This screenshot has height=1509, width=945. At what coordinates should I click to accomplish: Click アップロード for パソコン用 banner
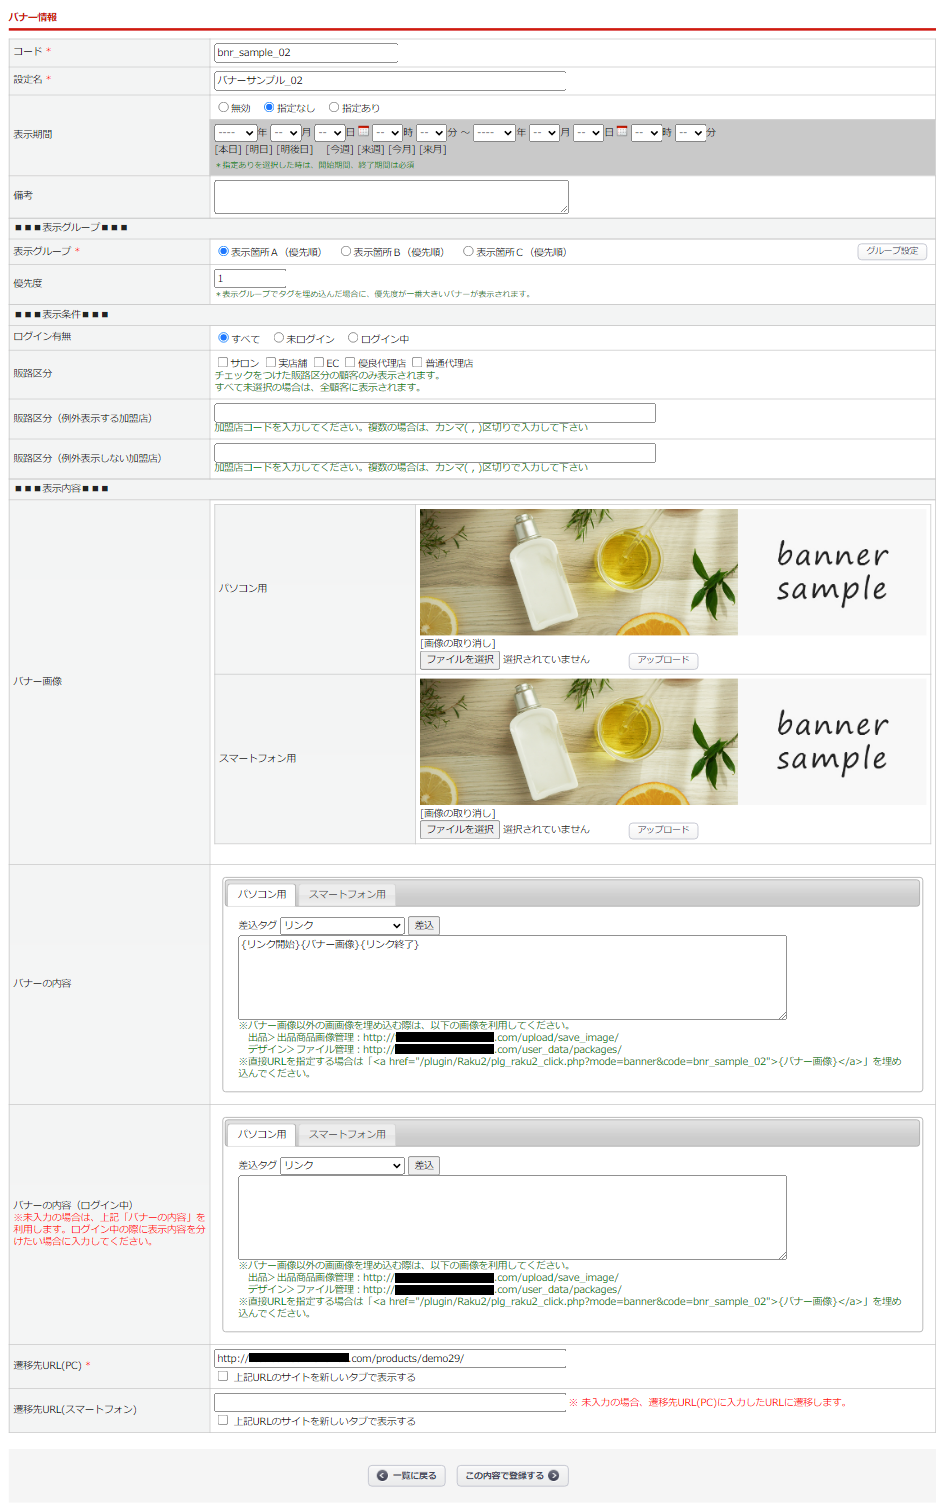click(663, 660)
